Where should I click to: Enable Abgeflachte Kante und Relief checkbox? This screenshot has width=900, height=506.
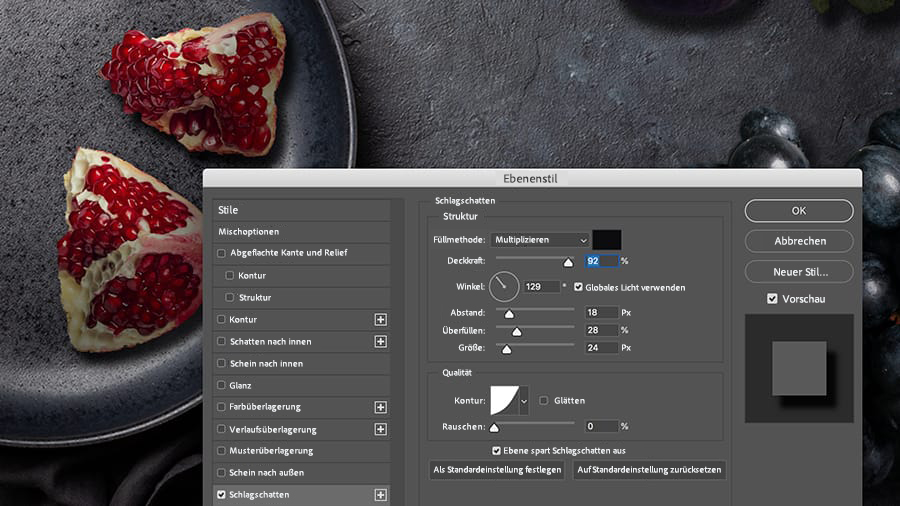pyautogui.click(x=222, y=253)
